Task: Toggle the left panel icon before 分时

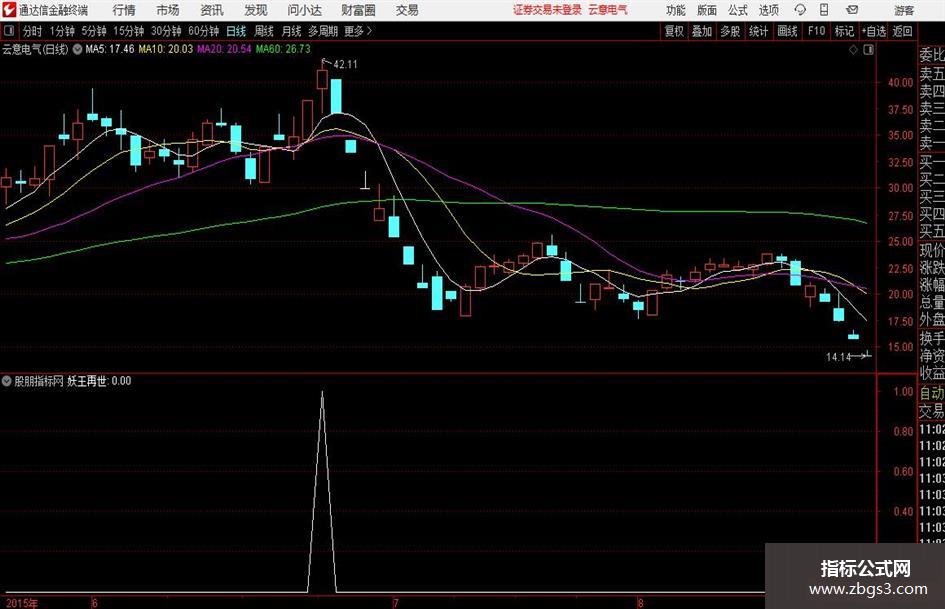Action: tap(9, 31)
